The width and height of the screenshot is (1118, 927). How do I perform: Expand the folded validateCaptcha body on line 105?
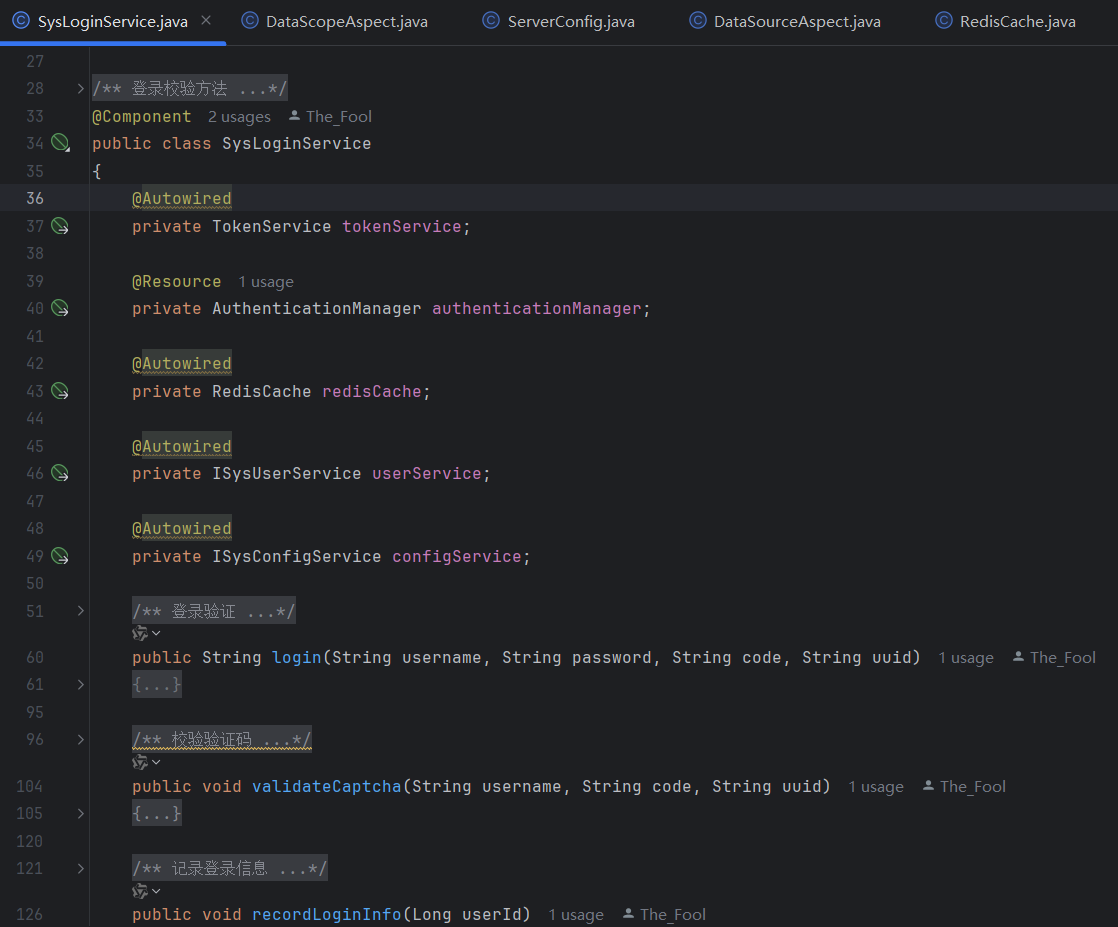pyautogui.click(x=81, y=814)
